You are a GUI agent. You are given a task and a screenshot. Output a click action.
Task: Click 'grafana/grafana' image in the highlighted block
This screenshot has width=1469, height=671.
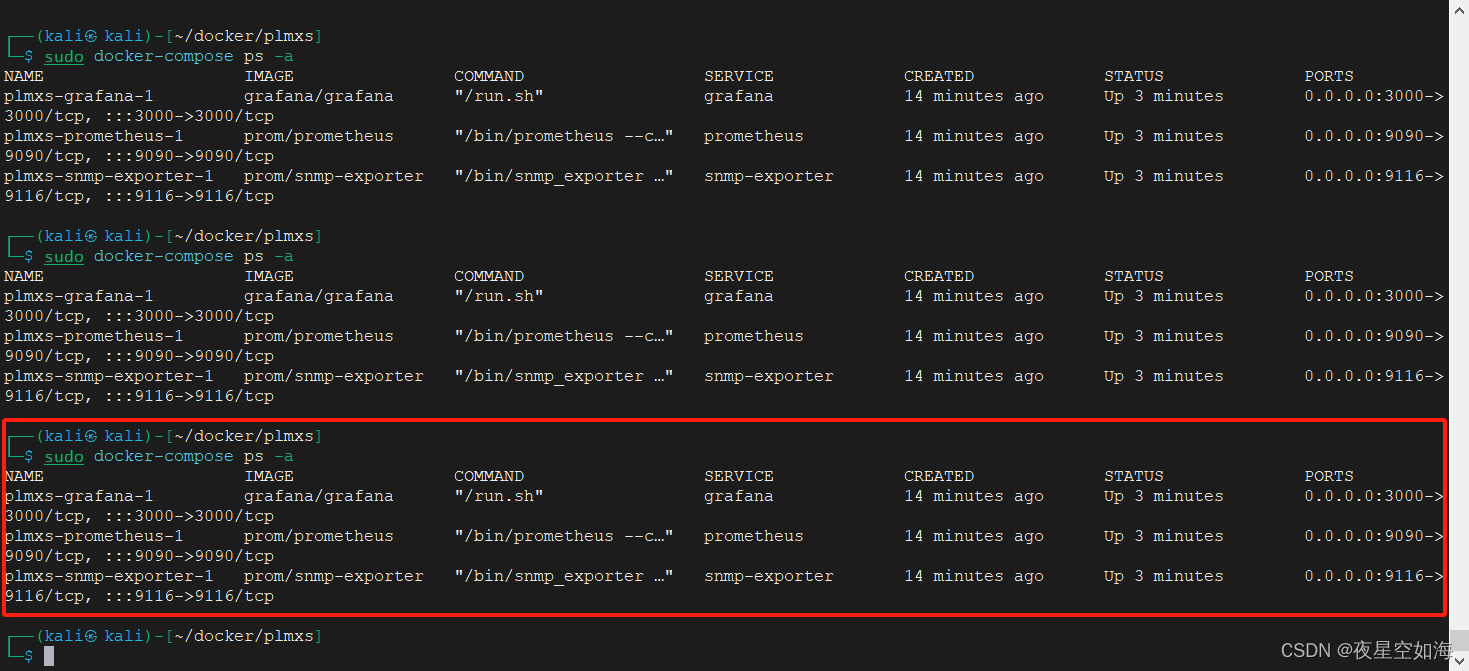[319, 496]
